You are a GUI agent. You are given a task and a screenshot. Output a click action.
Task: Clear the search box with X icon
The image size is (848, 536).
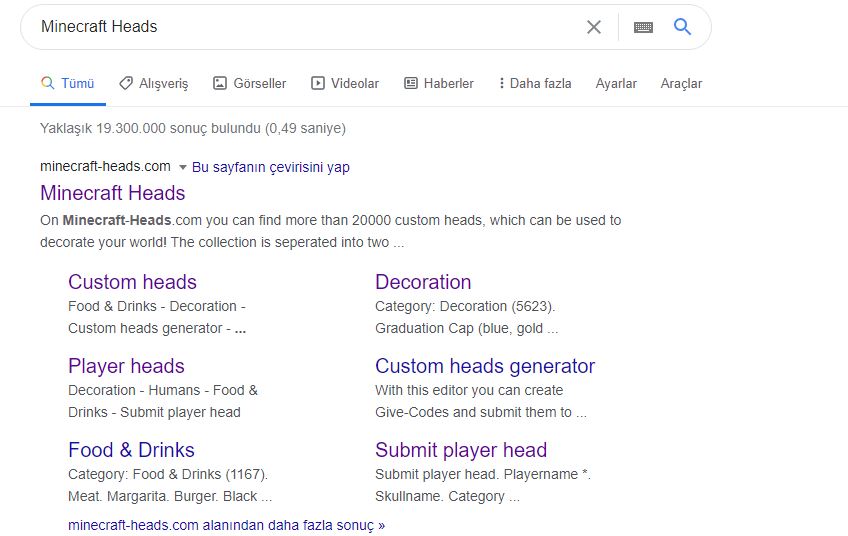click(x=594, y=27)
